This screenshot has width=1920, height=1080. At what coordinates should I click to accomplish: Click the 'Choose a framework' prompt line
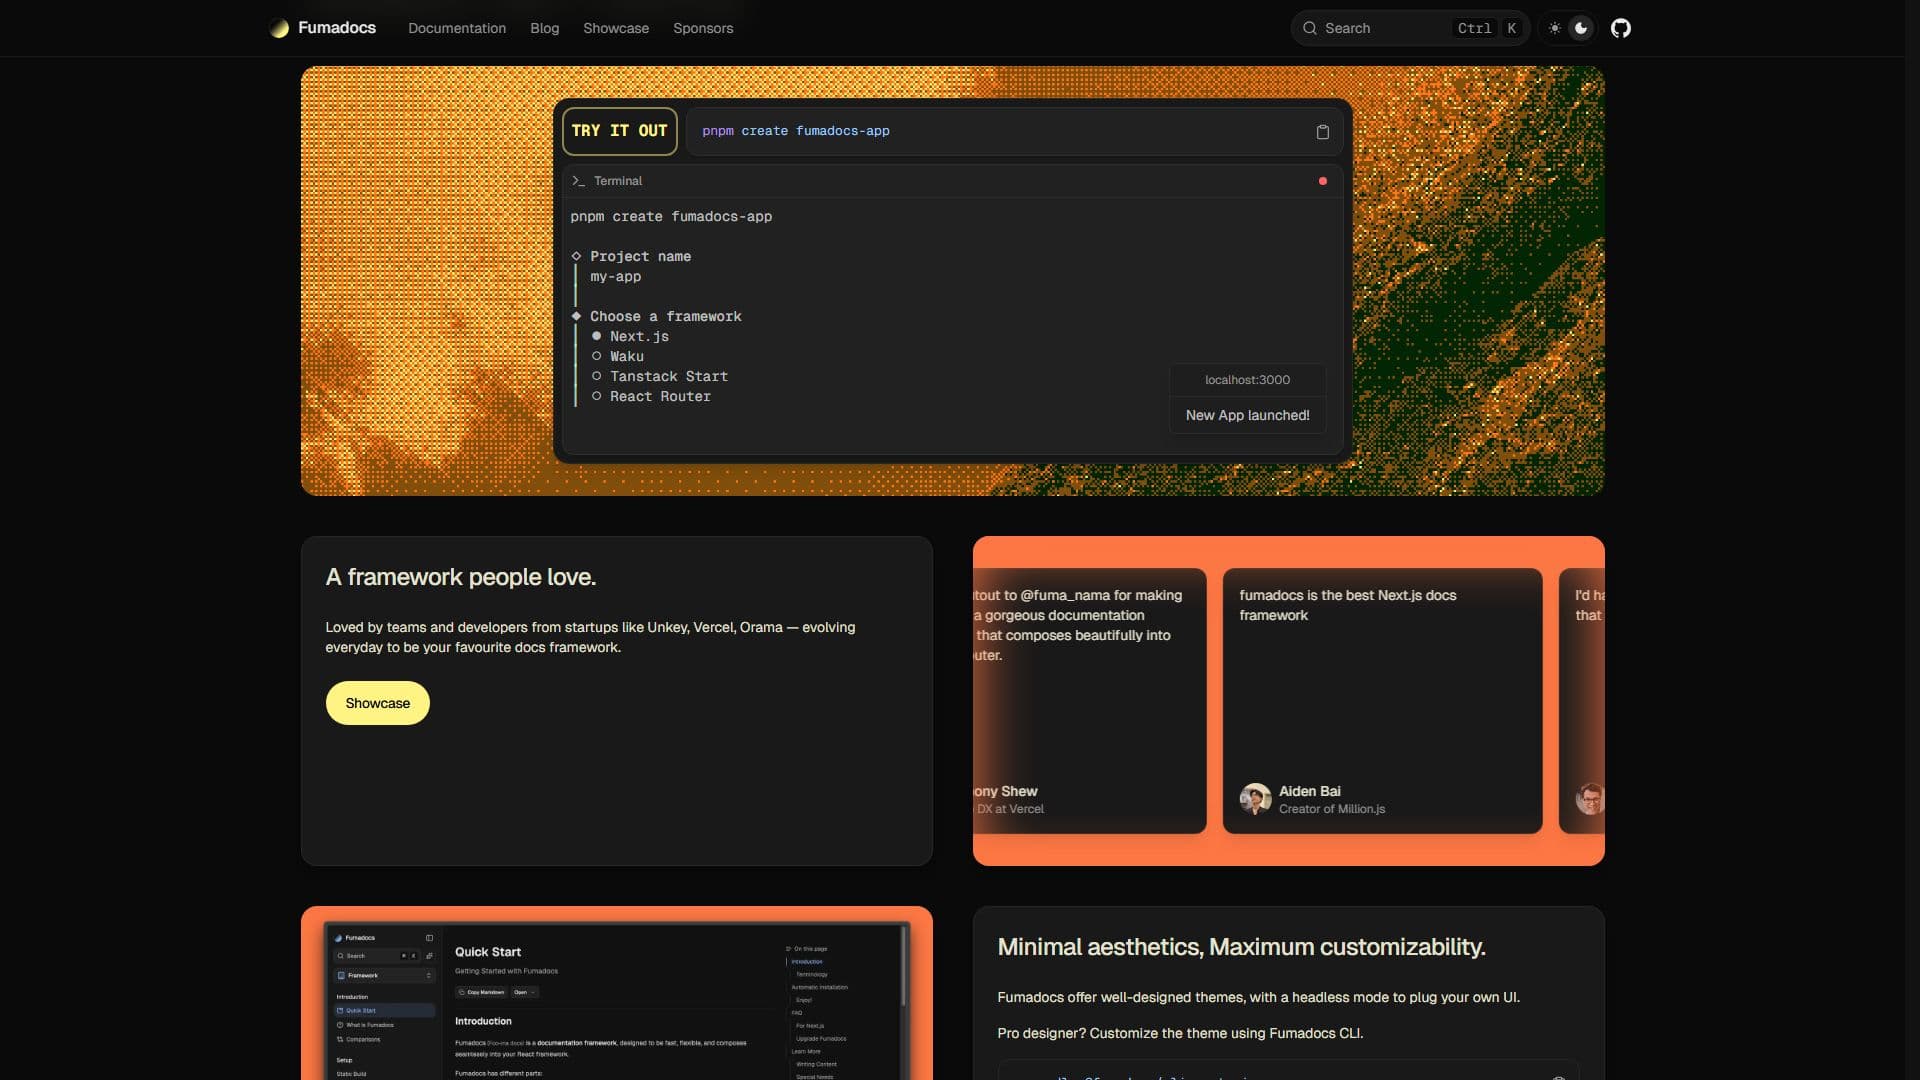click(x=666, y=316)
